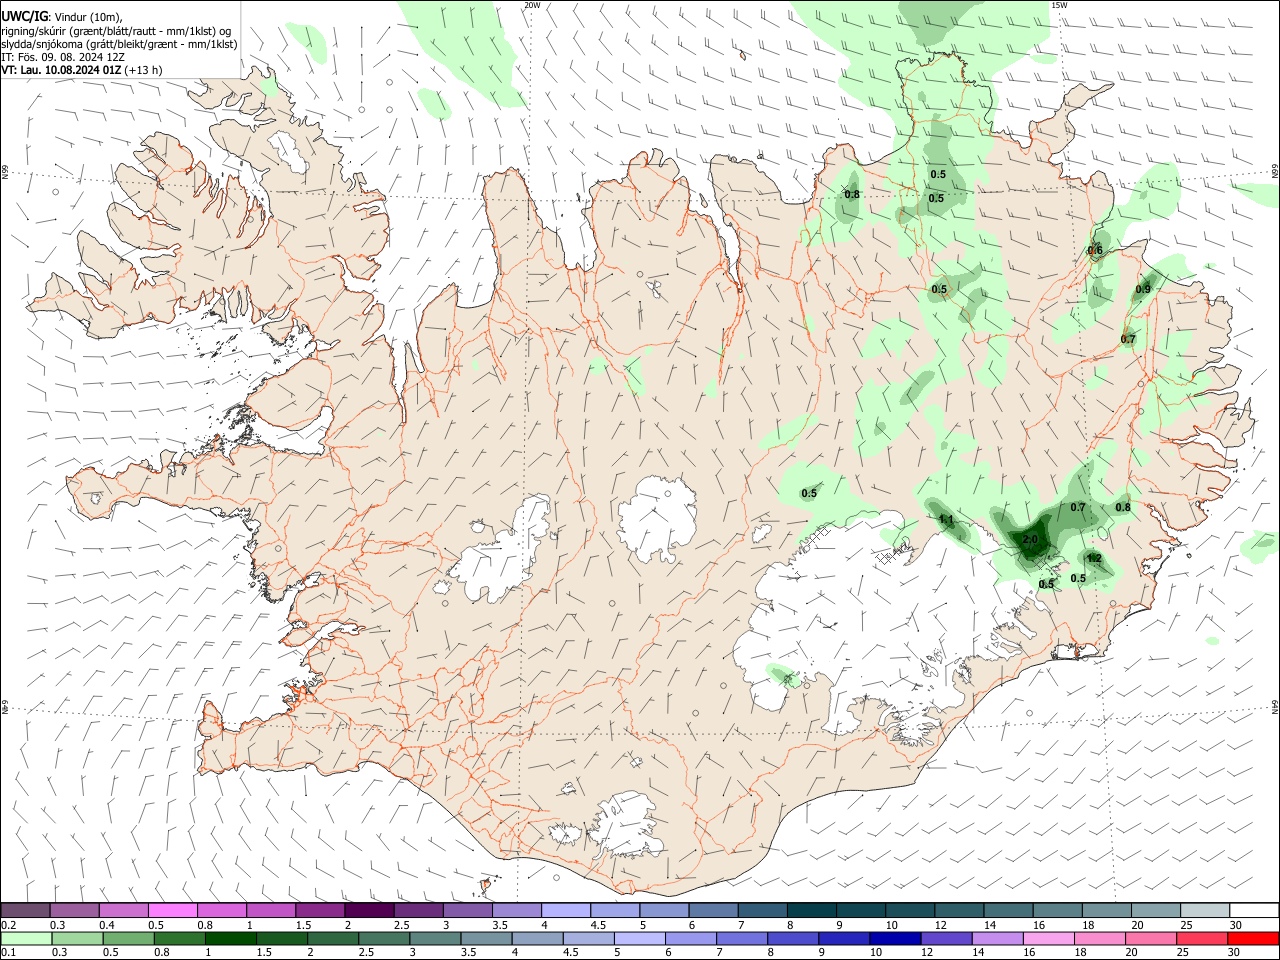Image resolution: width=1280 pixels, height=960 pixels.
Task: Select the bright magenta swatch between 0.5 and 0.8
Action: click(x=172, y=911)
